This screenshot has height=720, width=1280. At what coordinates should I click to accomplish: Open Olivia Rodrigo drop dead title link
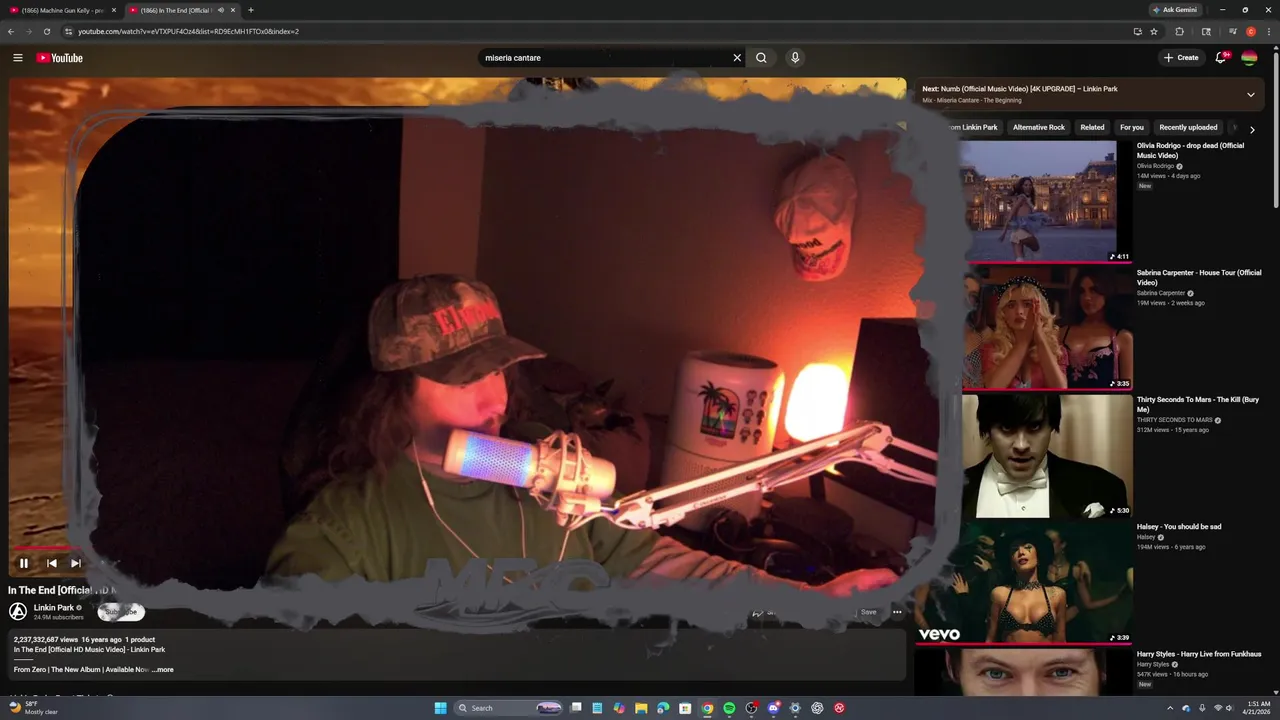(1190, 151)
